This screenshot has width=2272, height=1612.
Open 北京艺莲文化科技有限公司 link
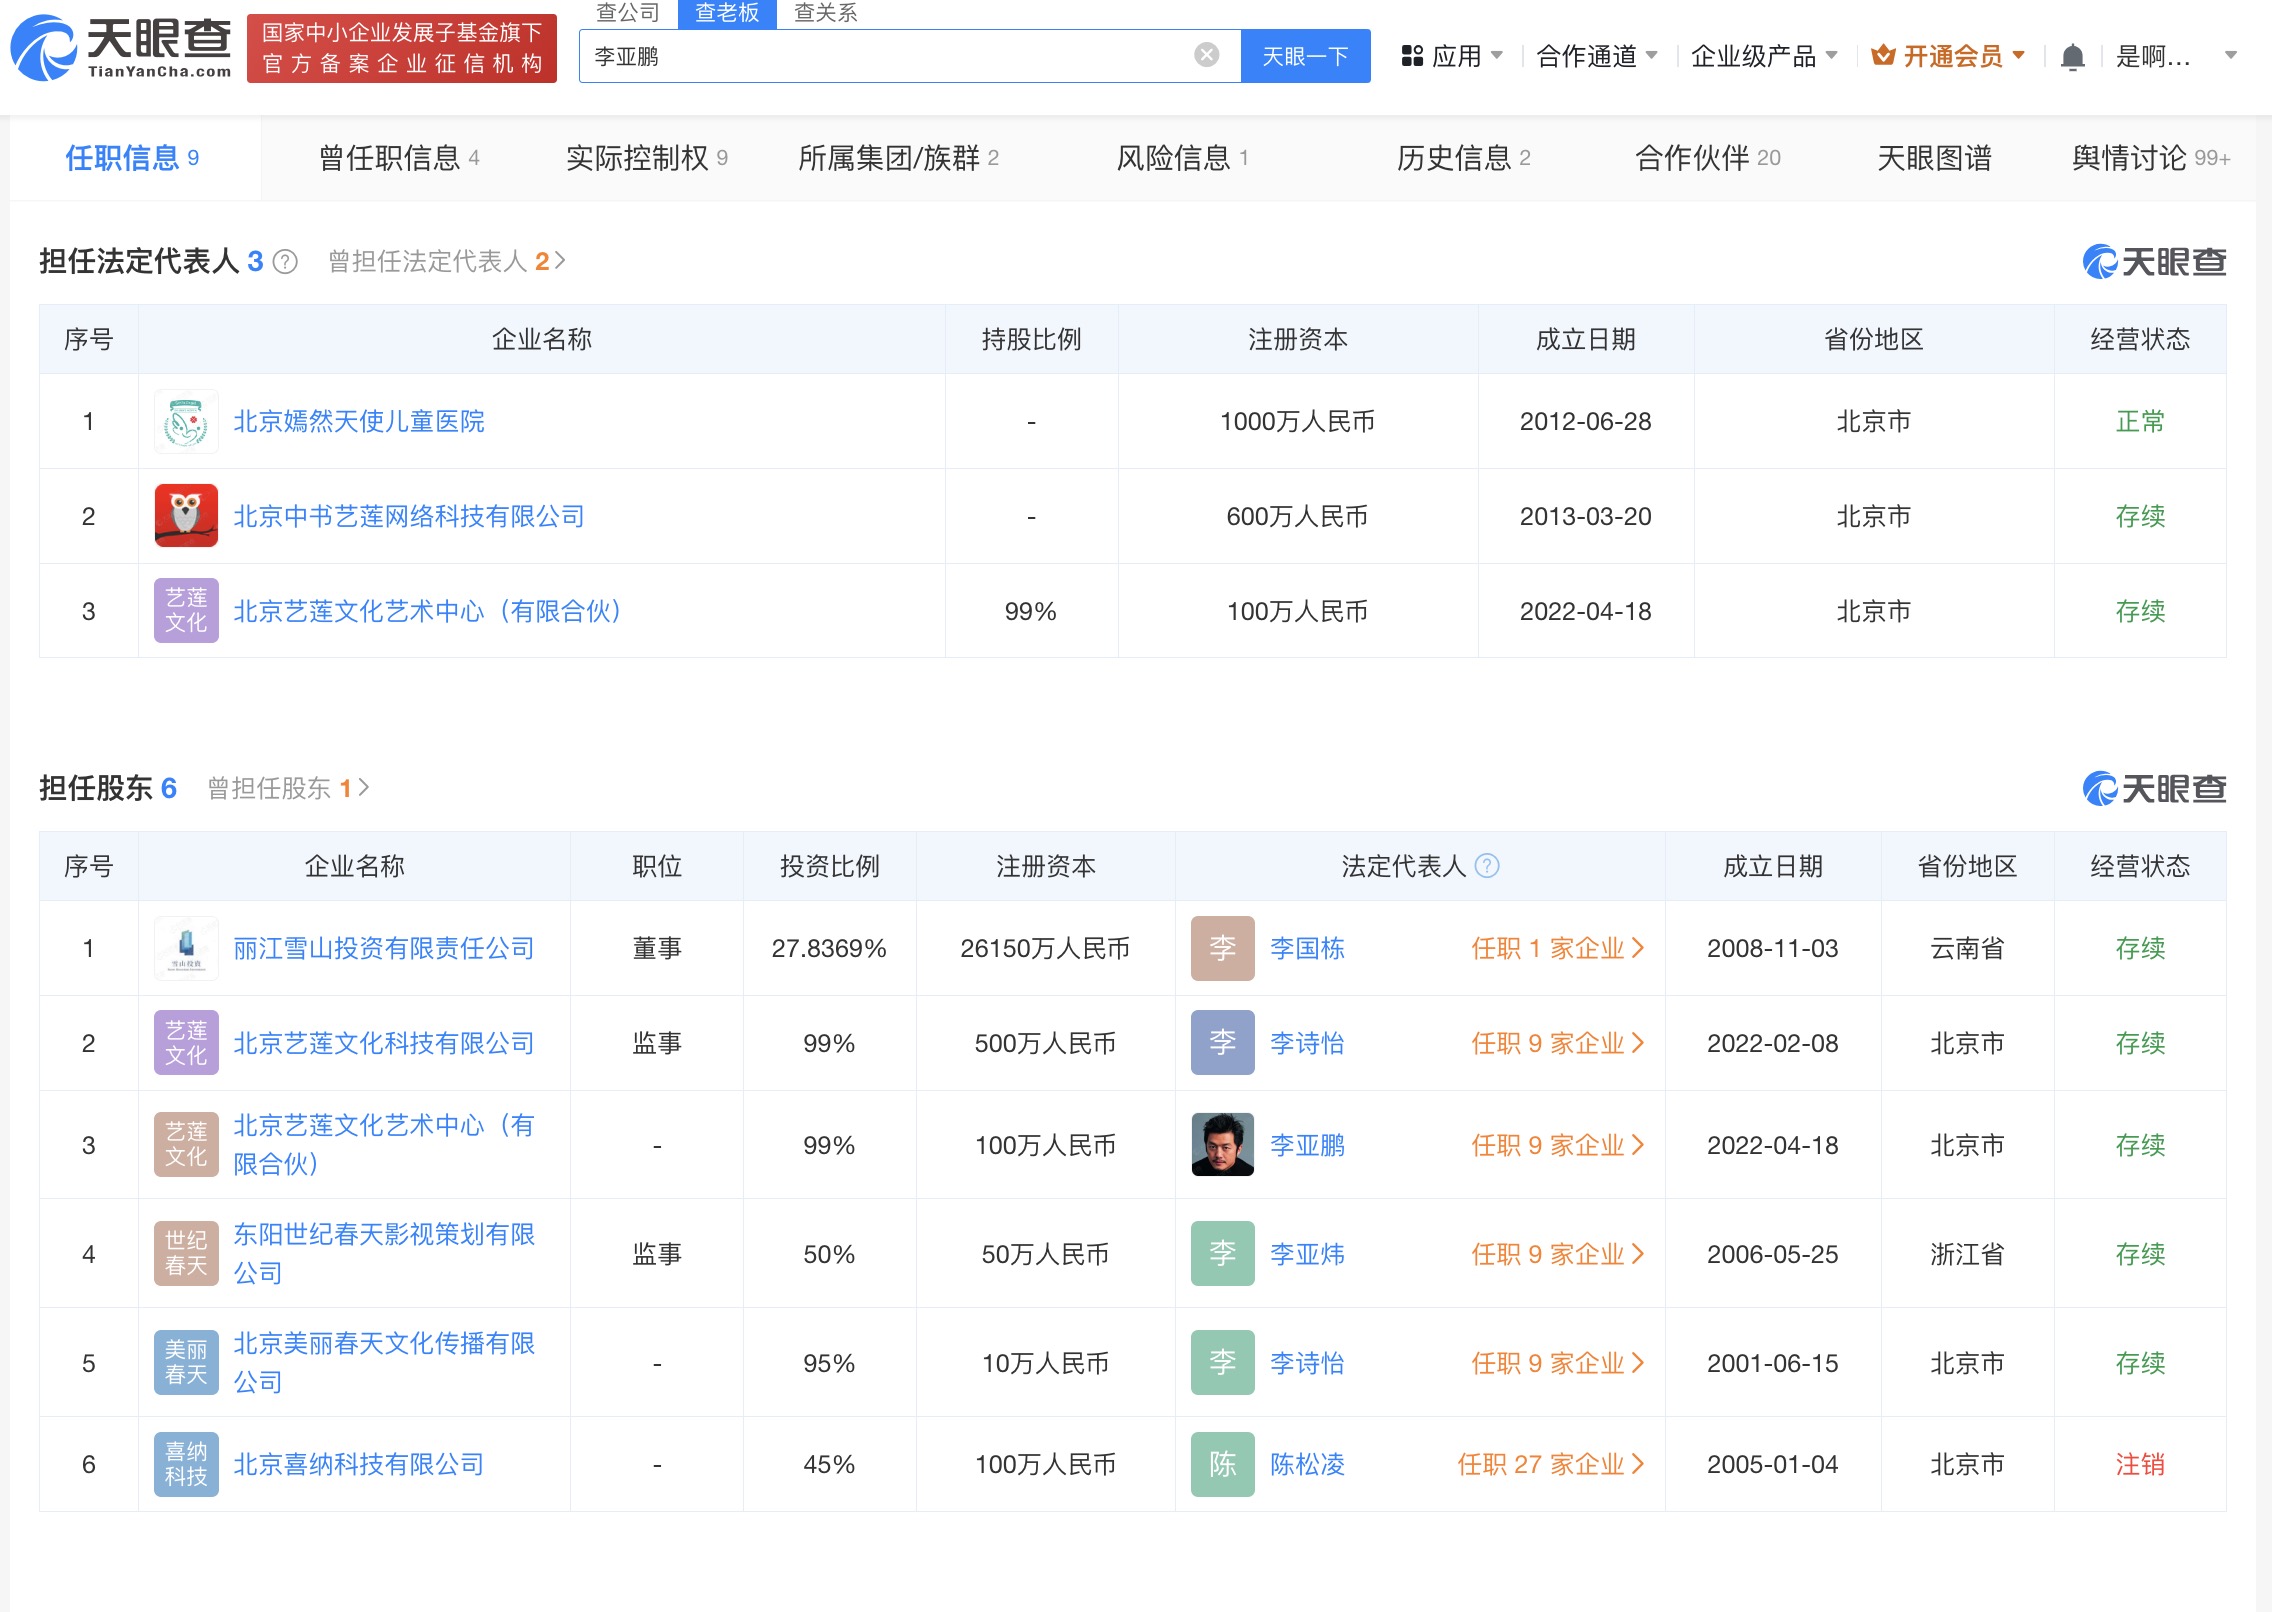click(x=383, y=1043)
